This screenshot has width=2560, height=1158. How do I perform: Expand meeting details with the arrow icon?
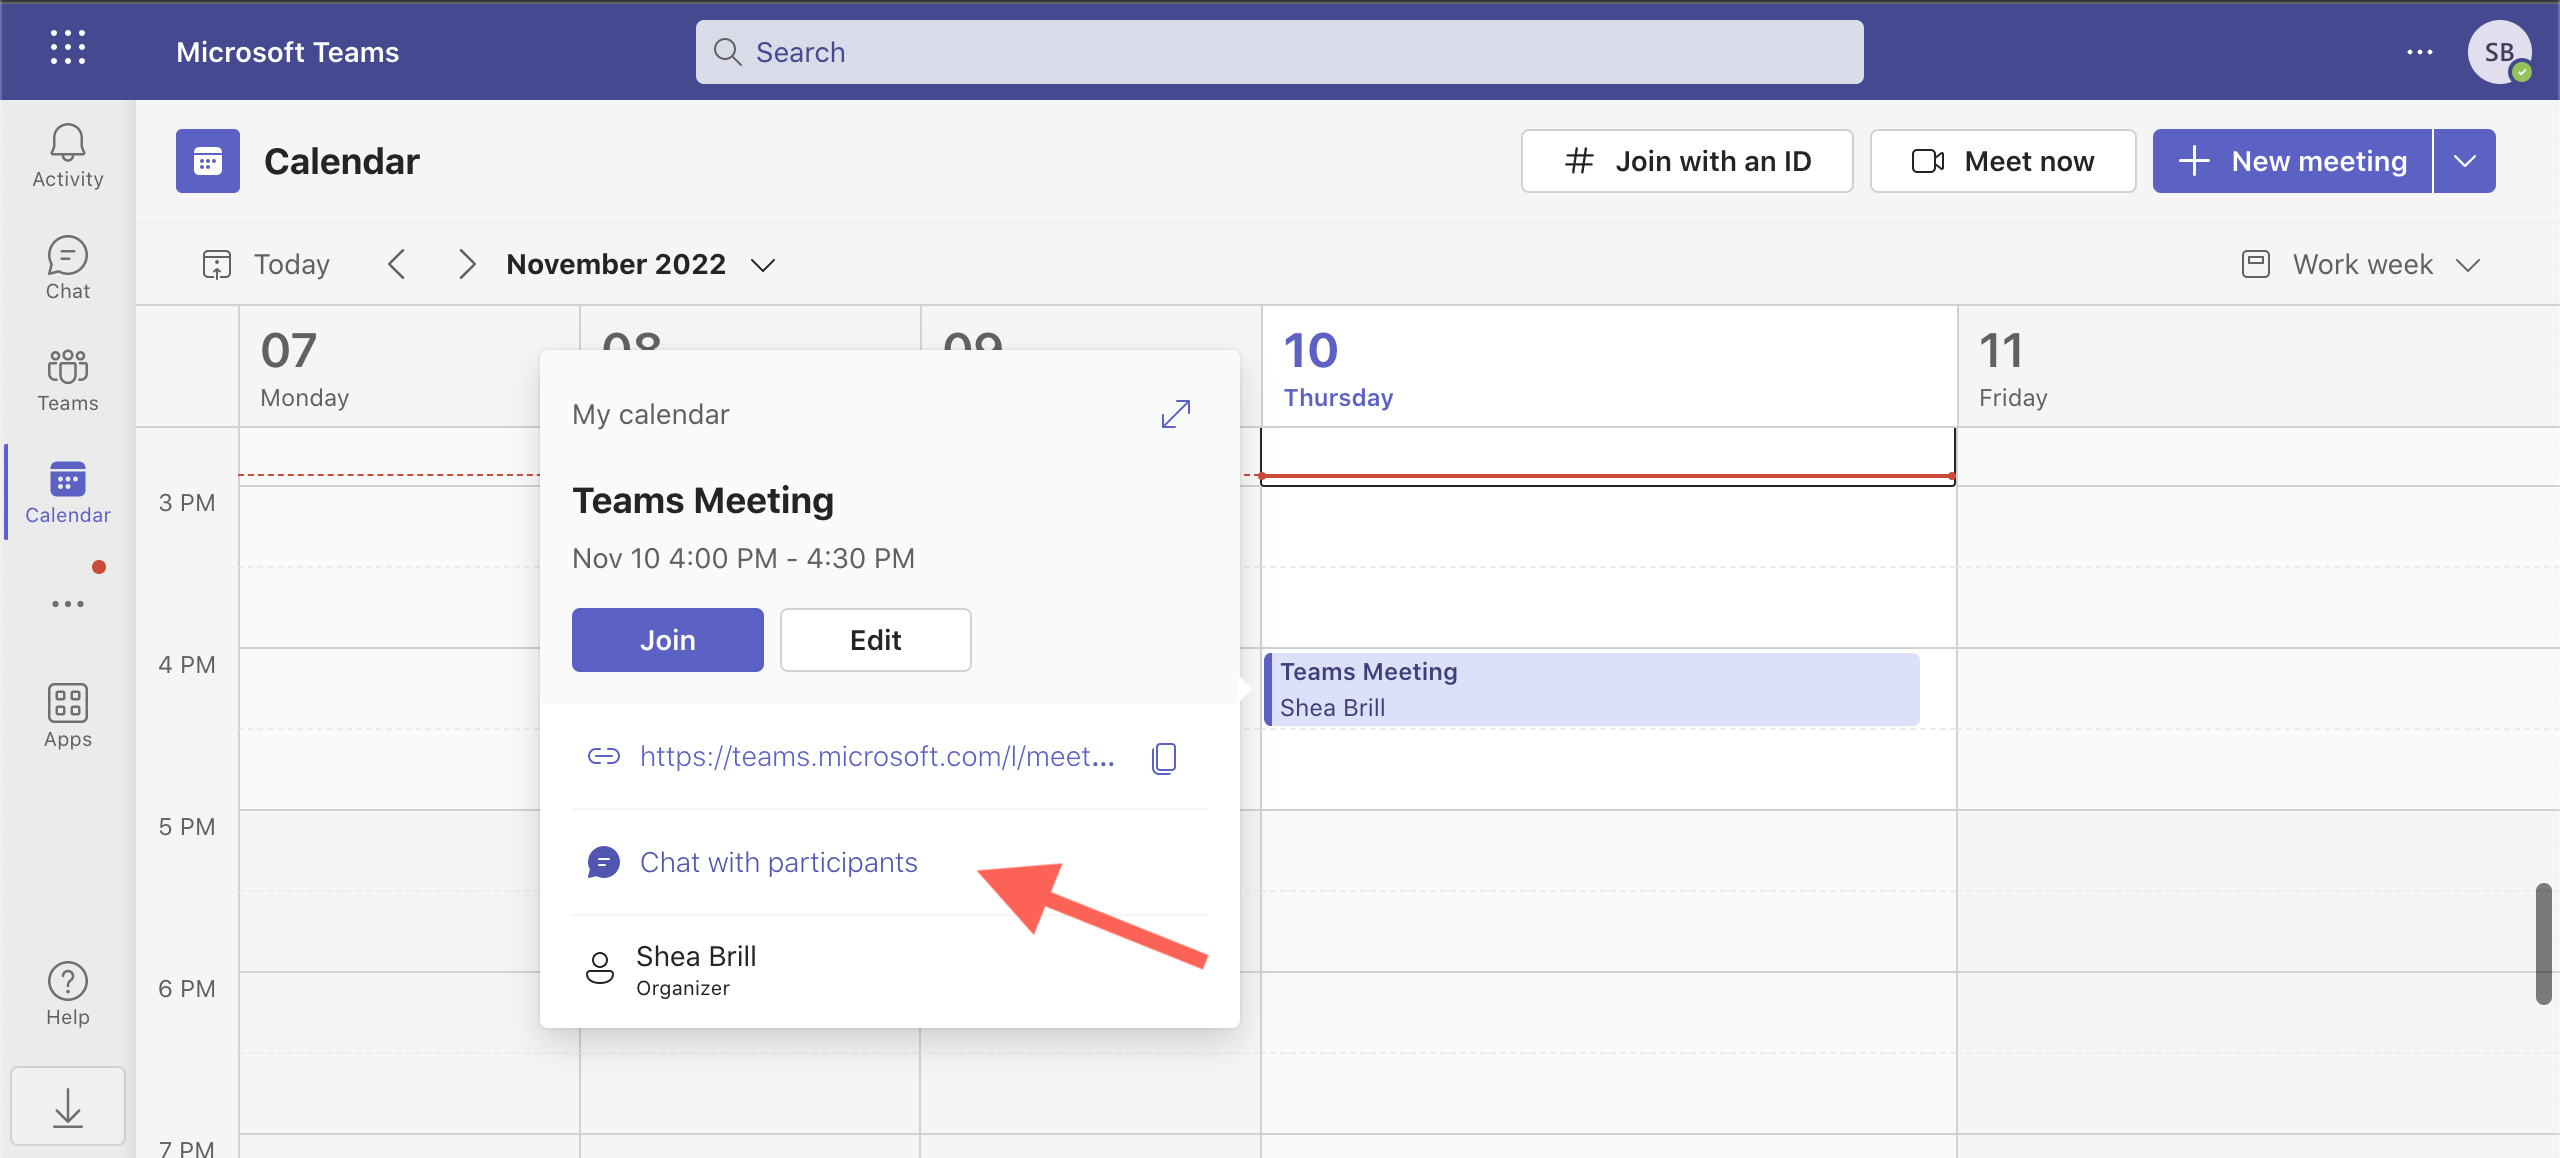tap(1176, 414)
